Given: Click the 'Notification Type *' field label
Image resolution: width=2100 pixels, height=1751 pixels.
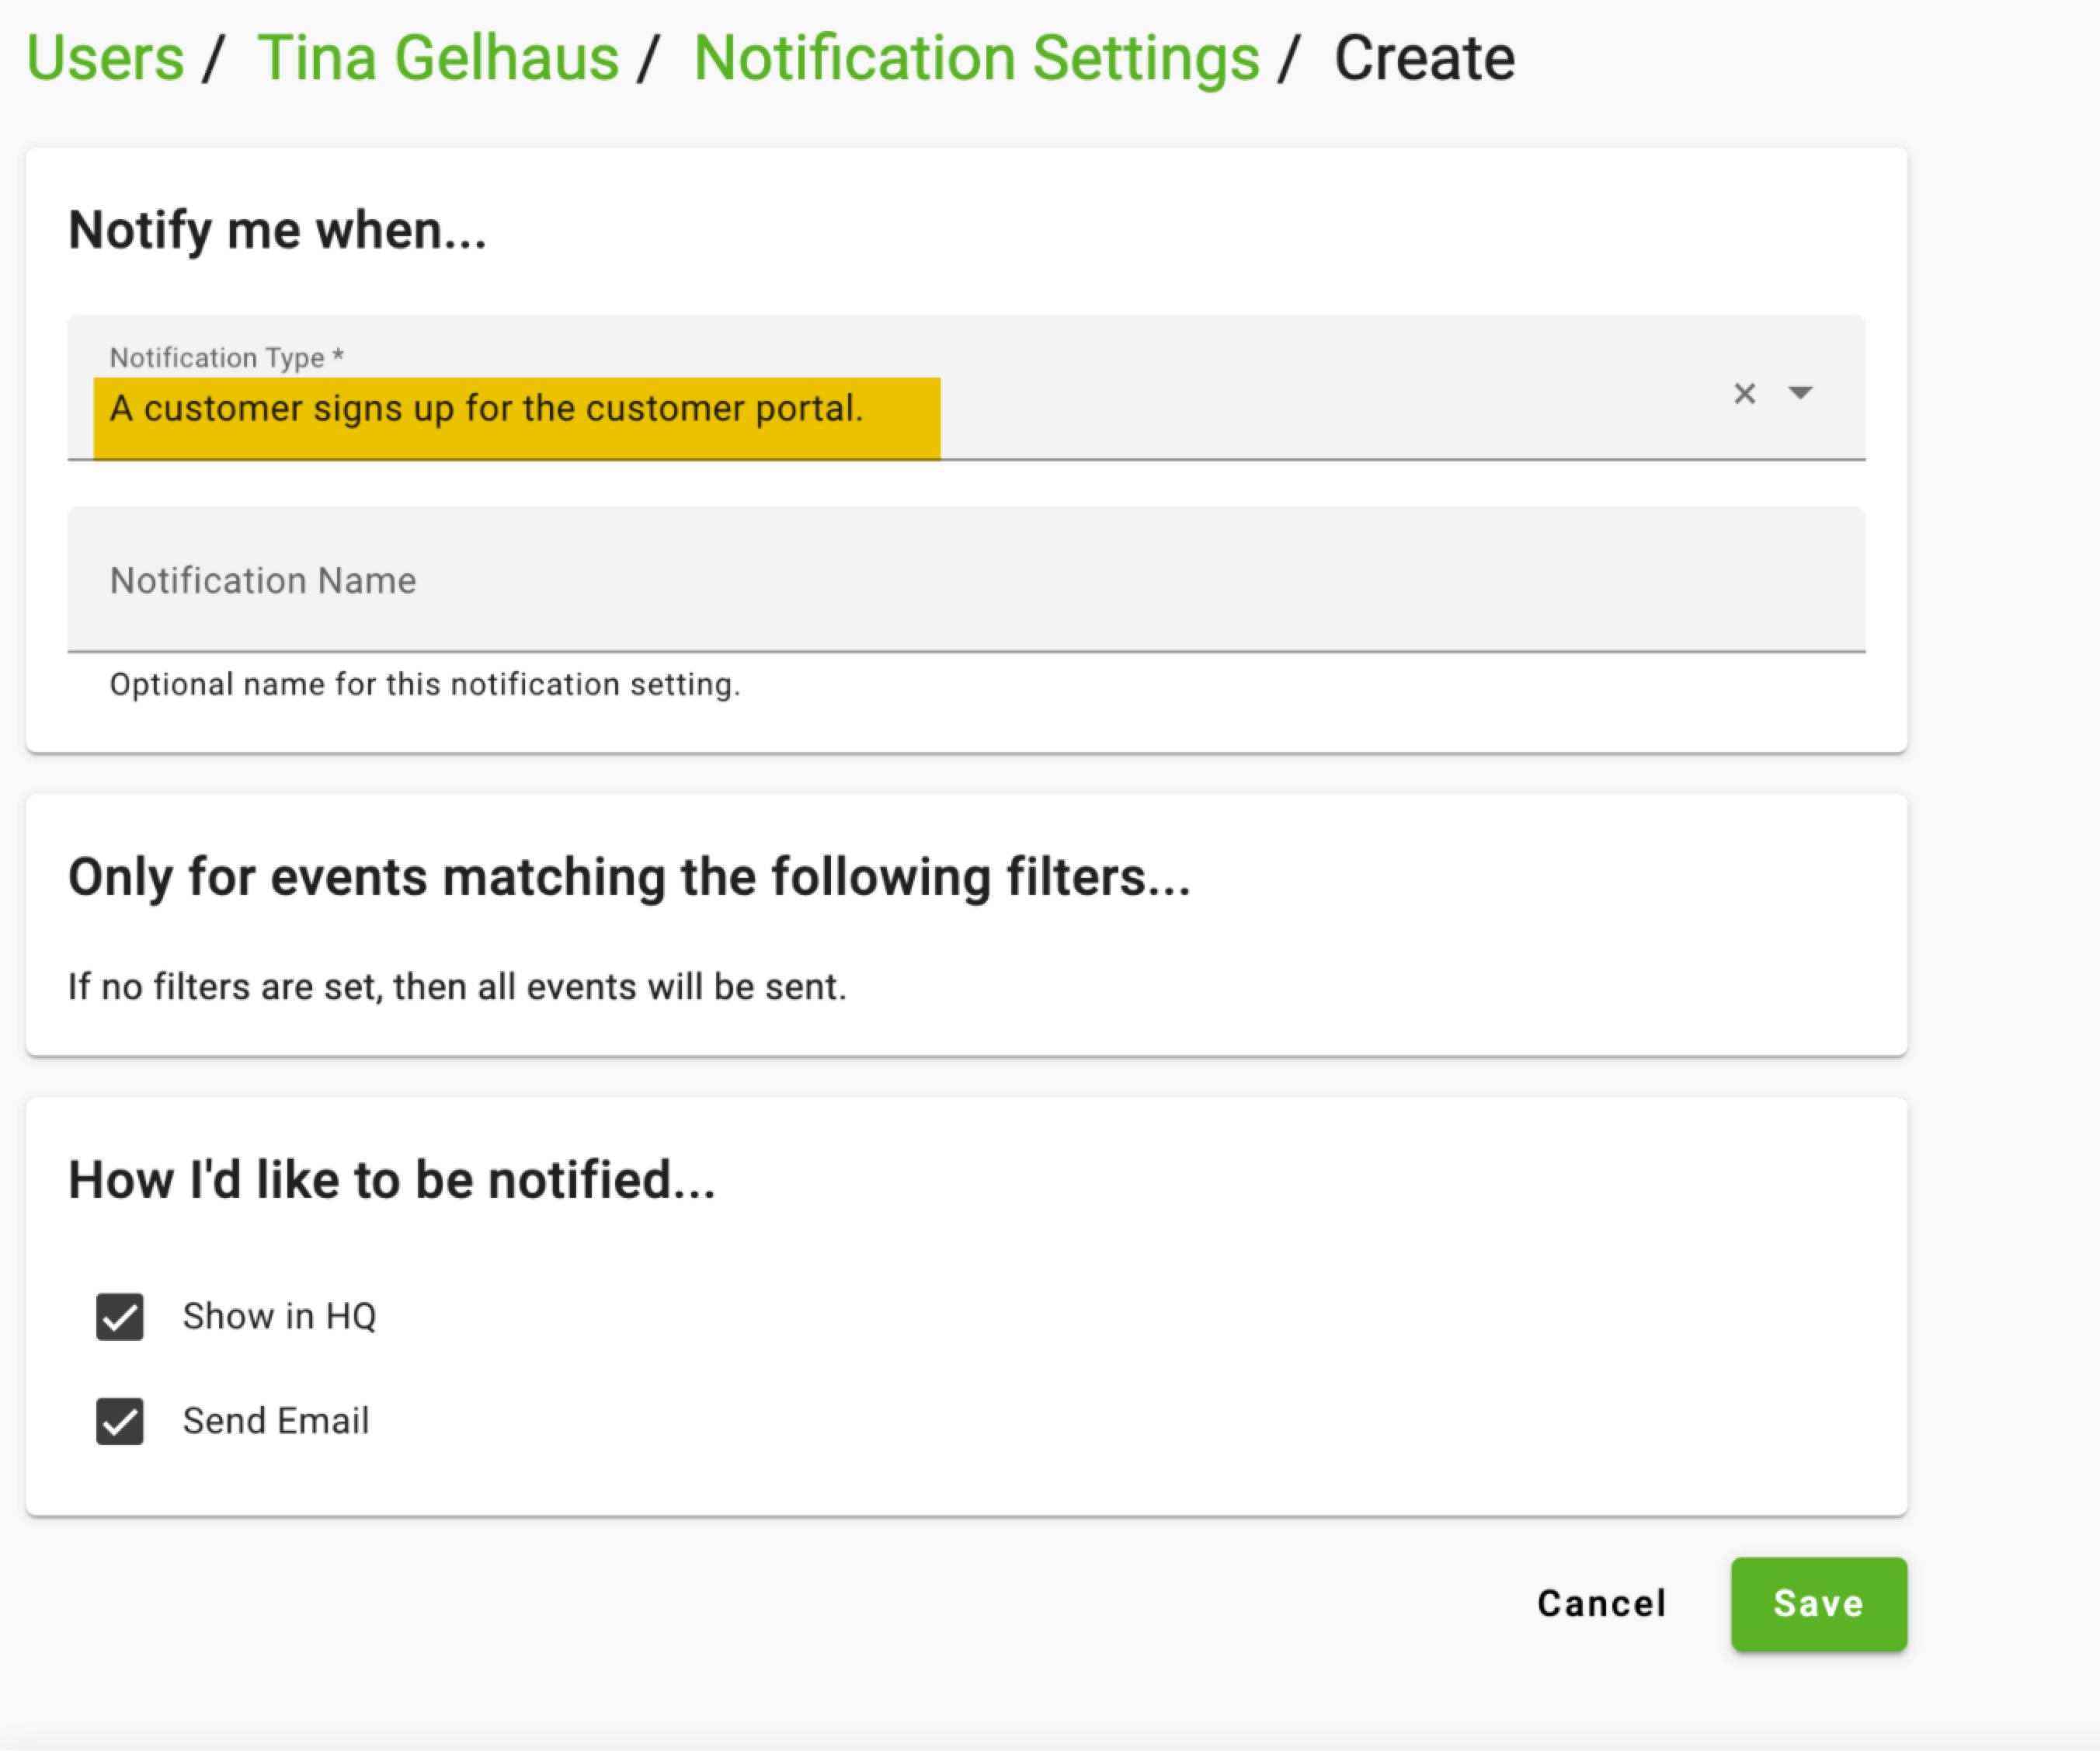Looking at the screenshot, I should tap(227, 357).
